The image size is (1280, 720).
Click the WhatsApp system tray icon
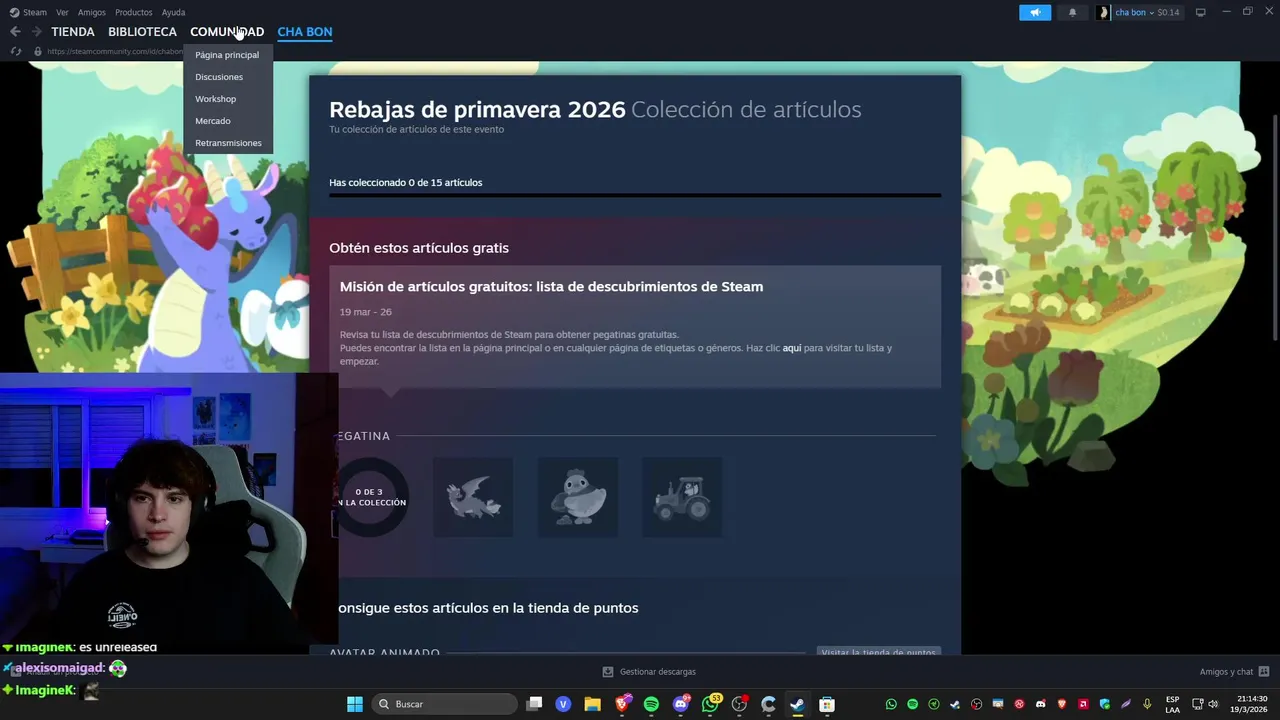tap(891, 704)
